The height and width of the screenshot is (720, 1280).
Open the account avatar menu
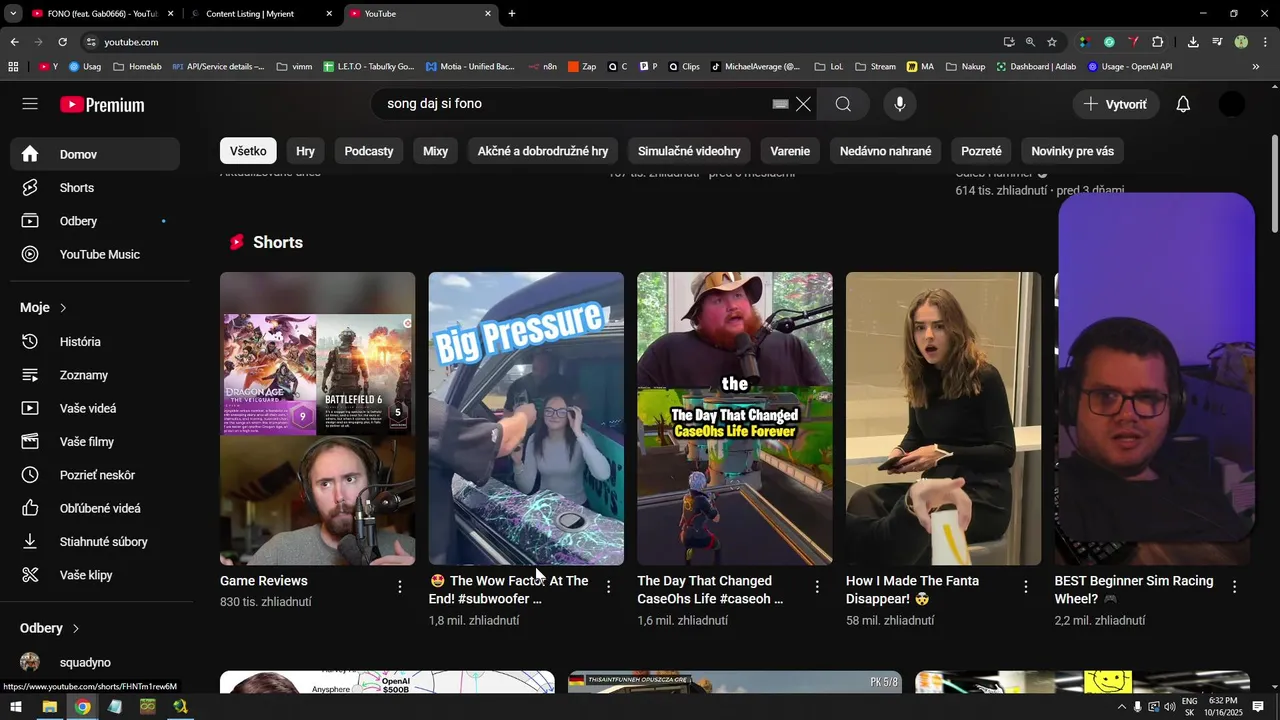[x=1232, y=104]
